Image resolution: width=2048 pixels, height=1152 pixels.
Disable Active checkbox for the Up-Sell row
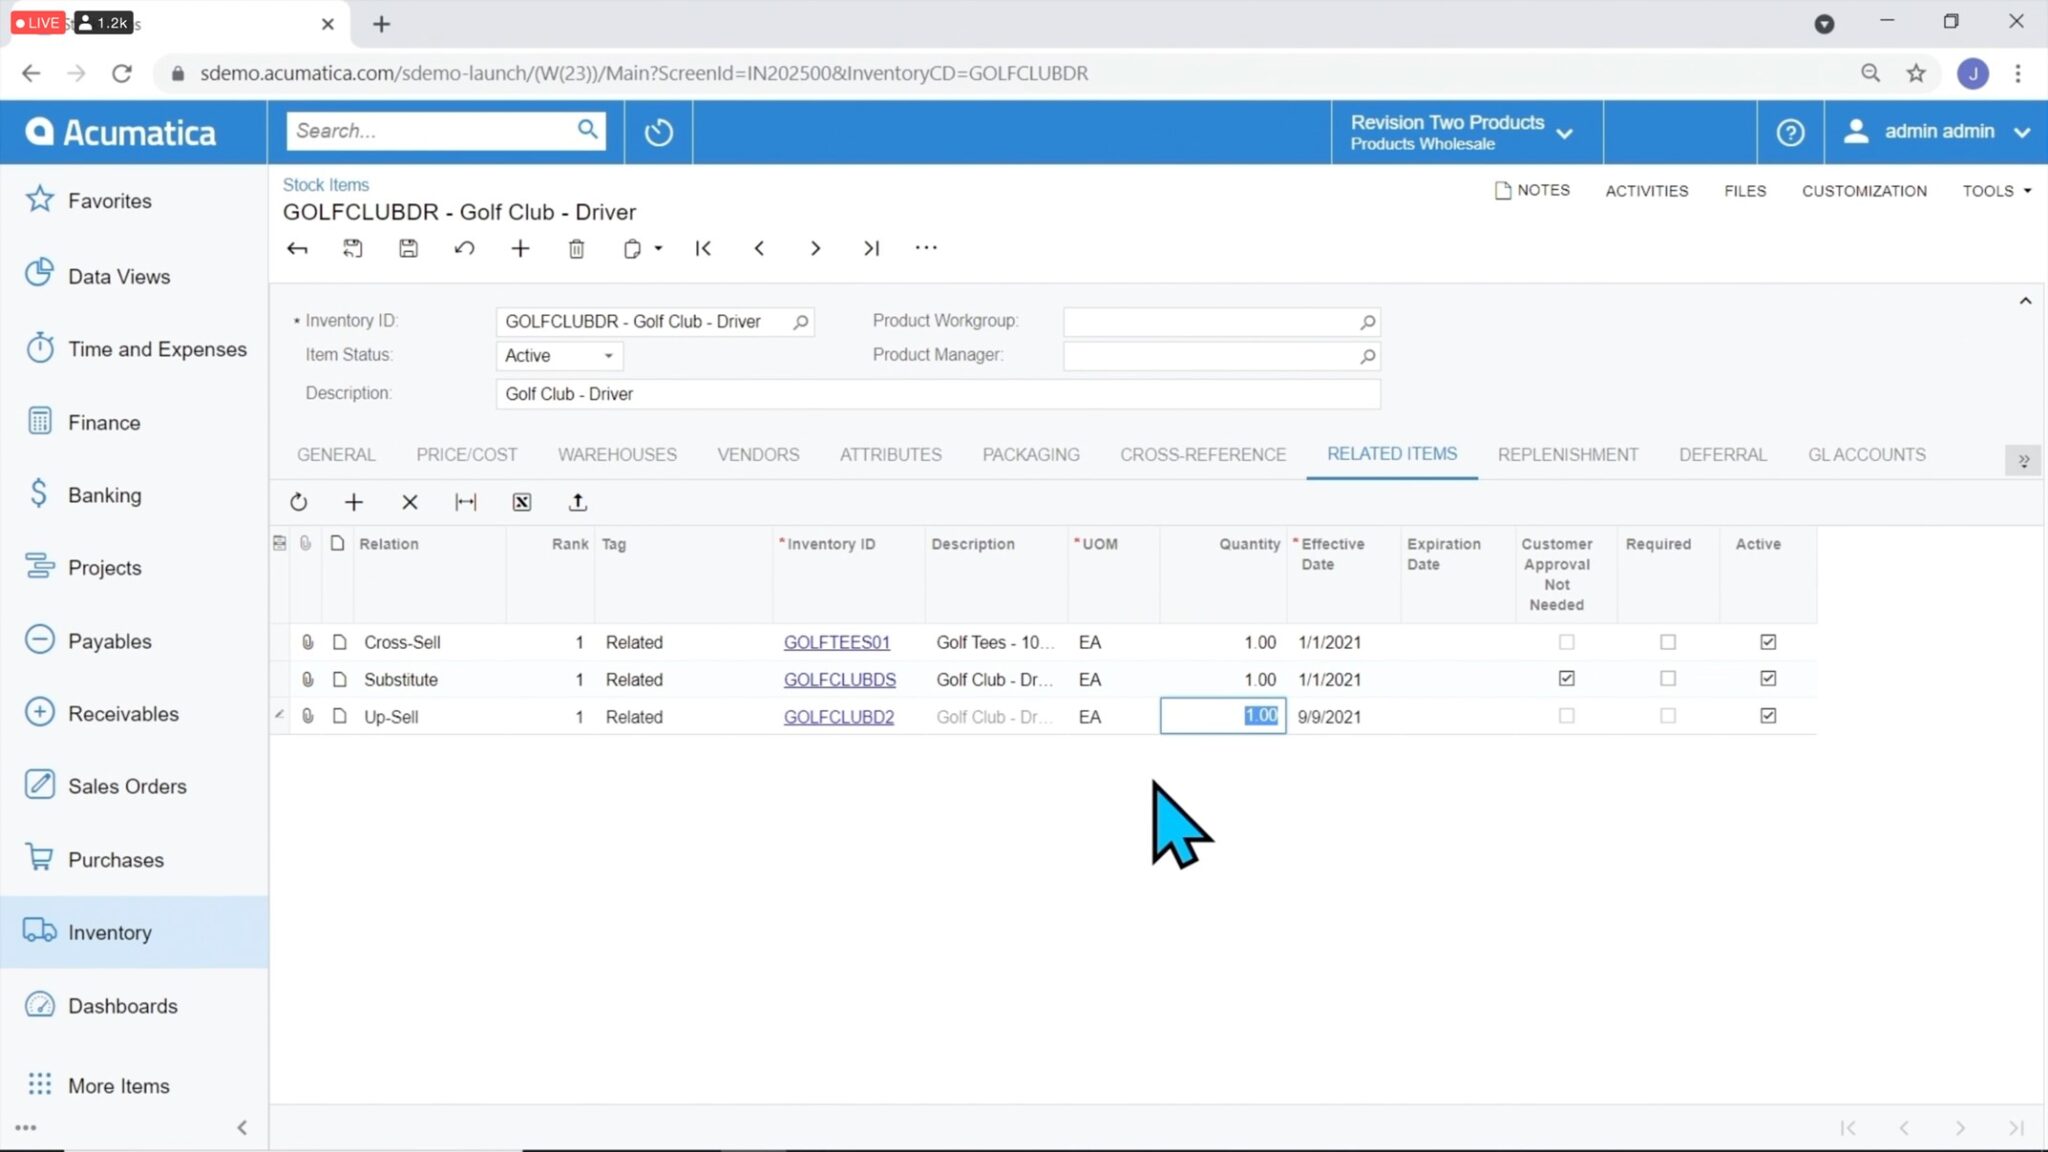coord(1768,715)
